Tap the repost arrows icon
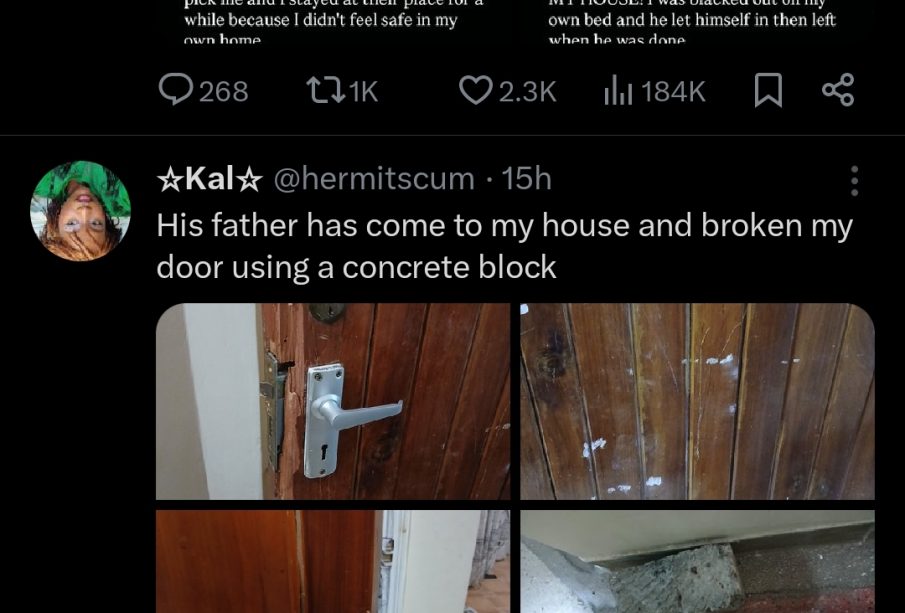This screenshot has width=905, height=613. [326, 91]
